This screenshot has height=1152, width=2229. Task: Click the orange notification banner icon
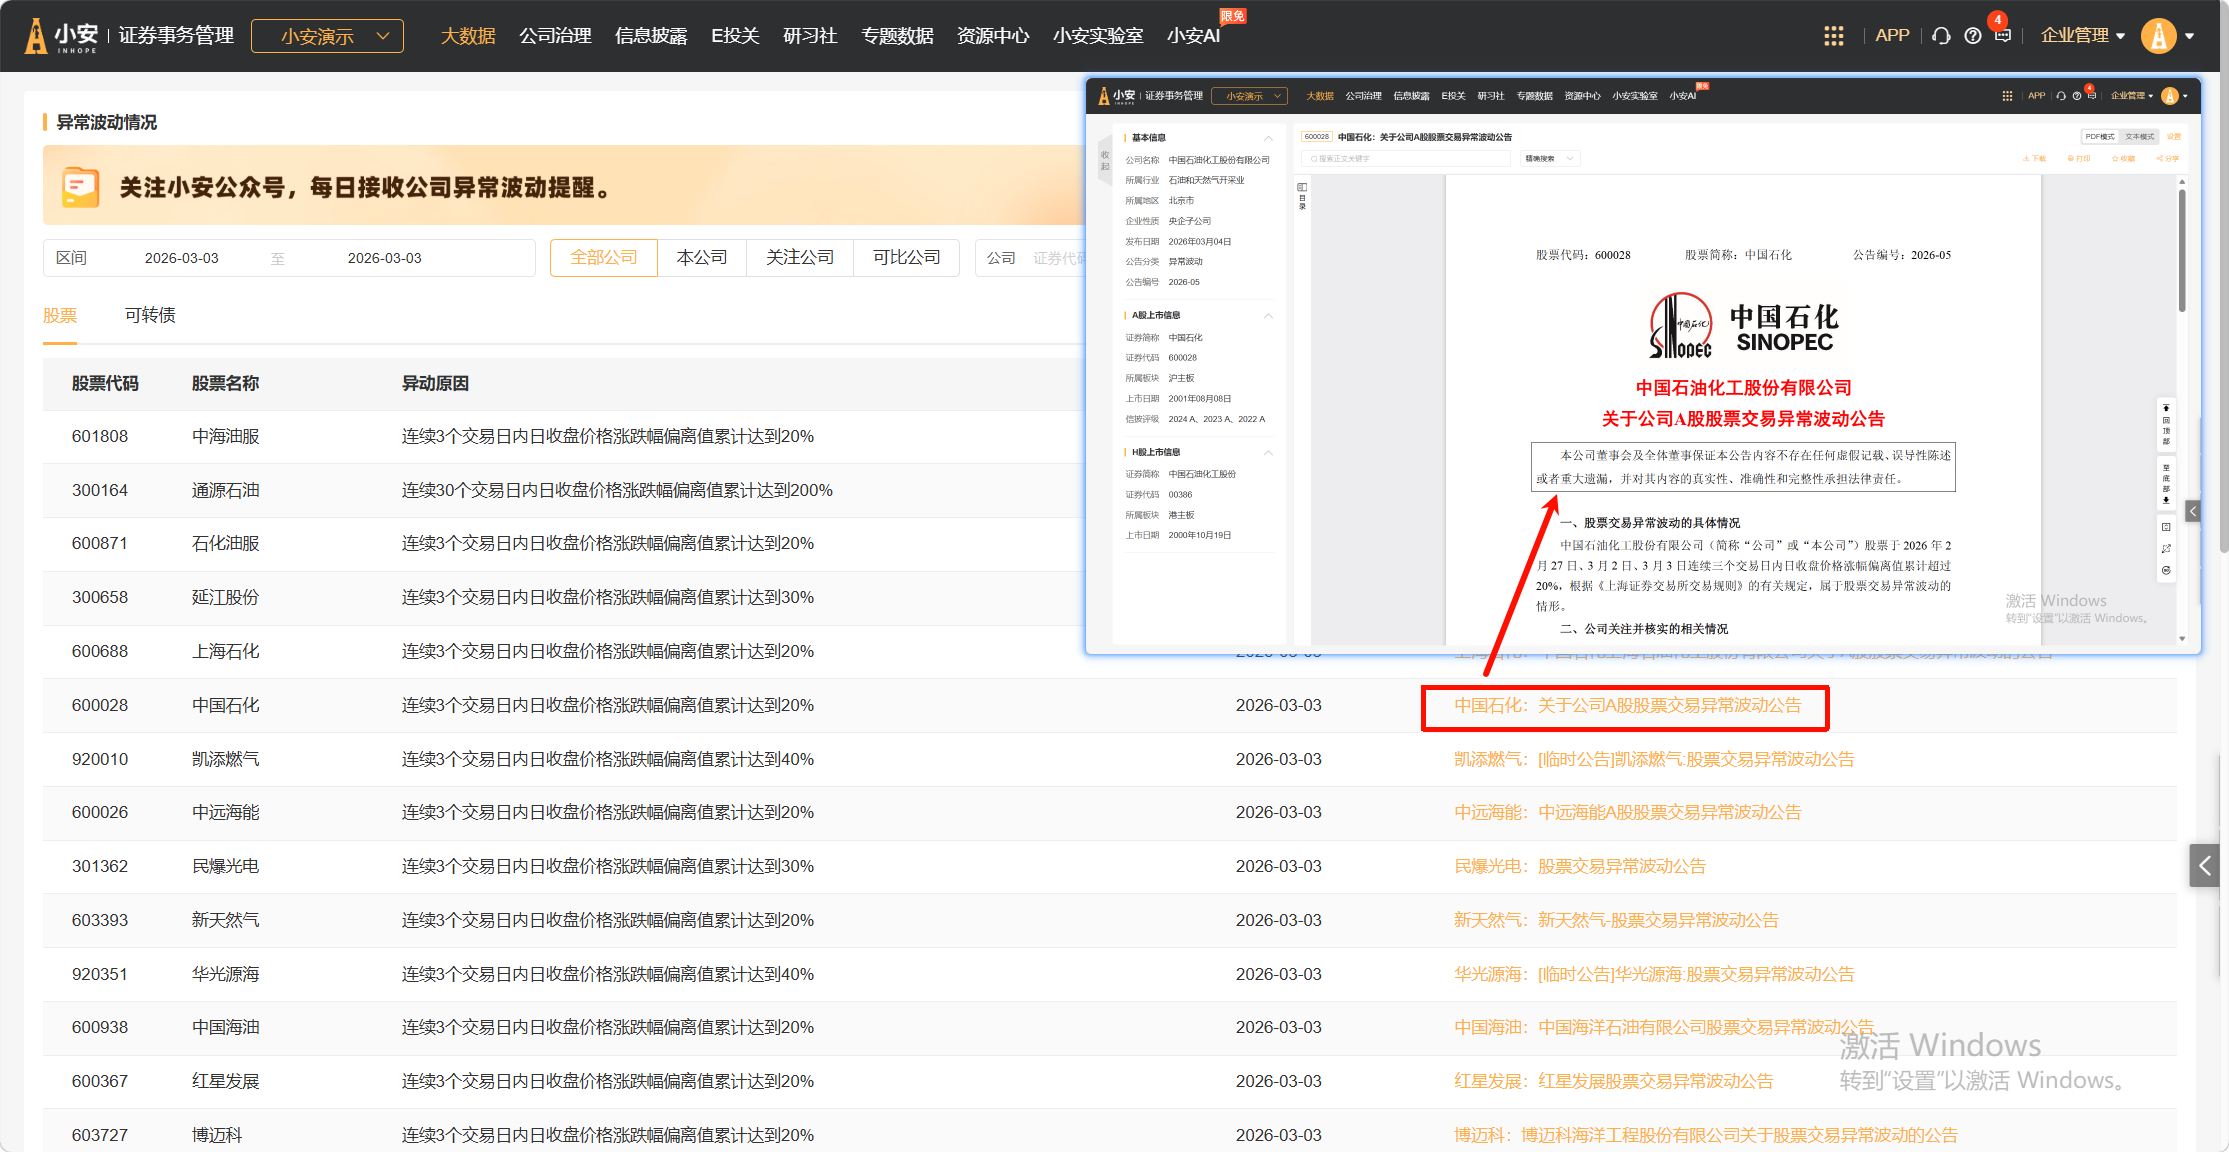coord(80,187)
